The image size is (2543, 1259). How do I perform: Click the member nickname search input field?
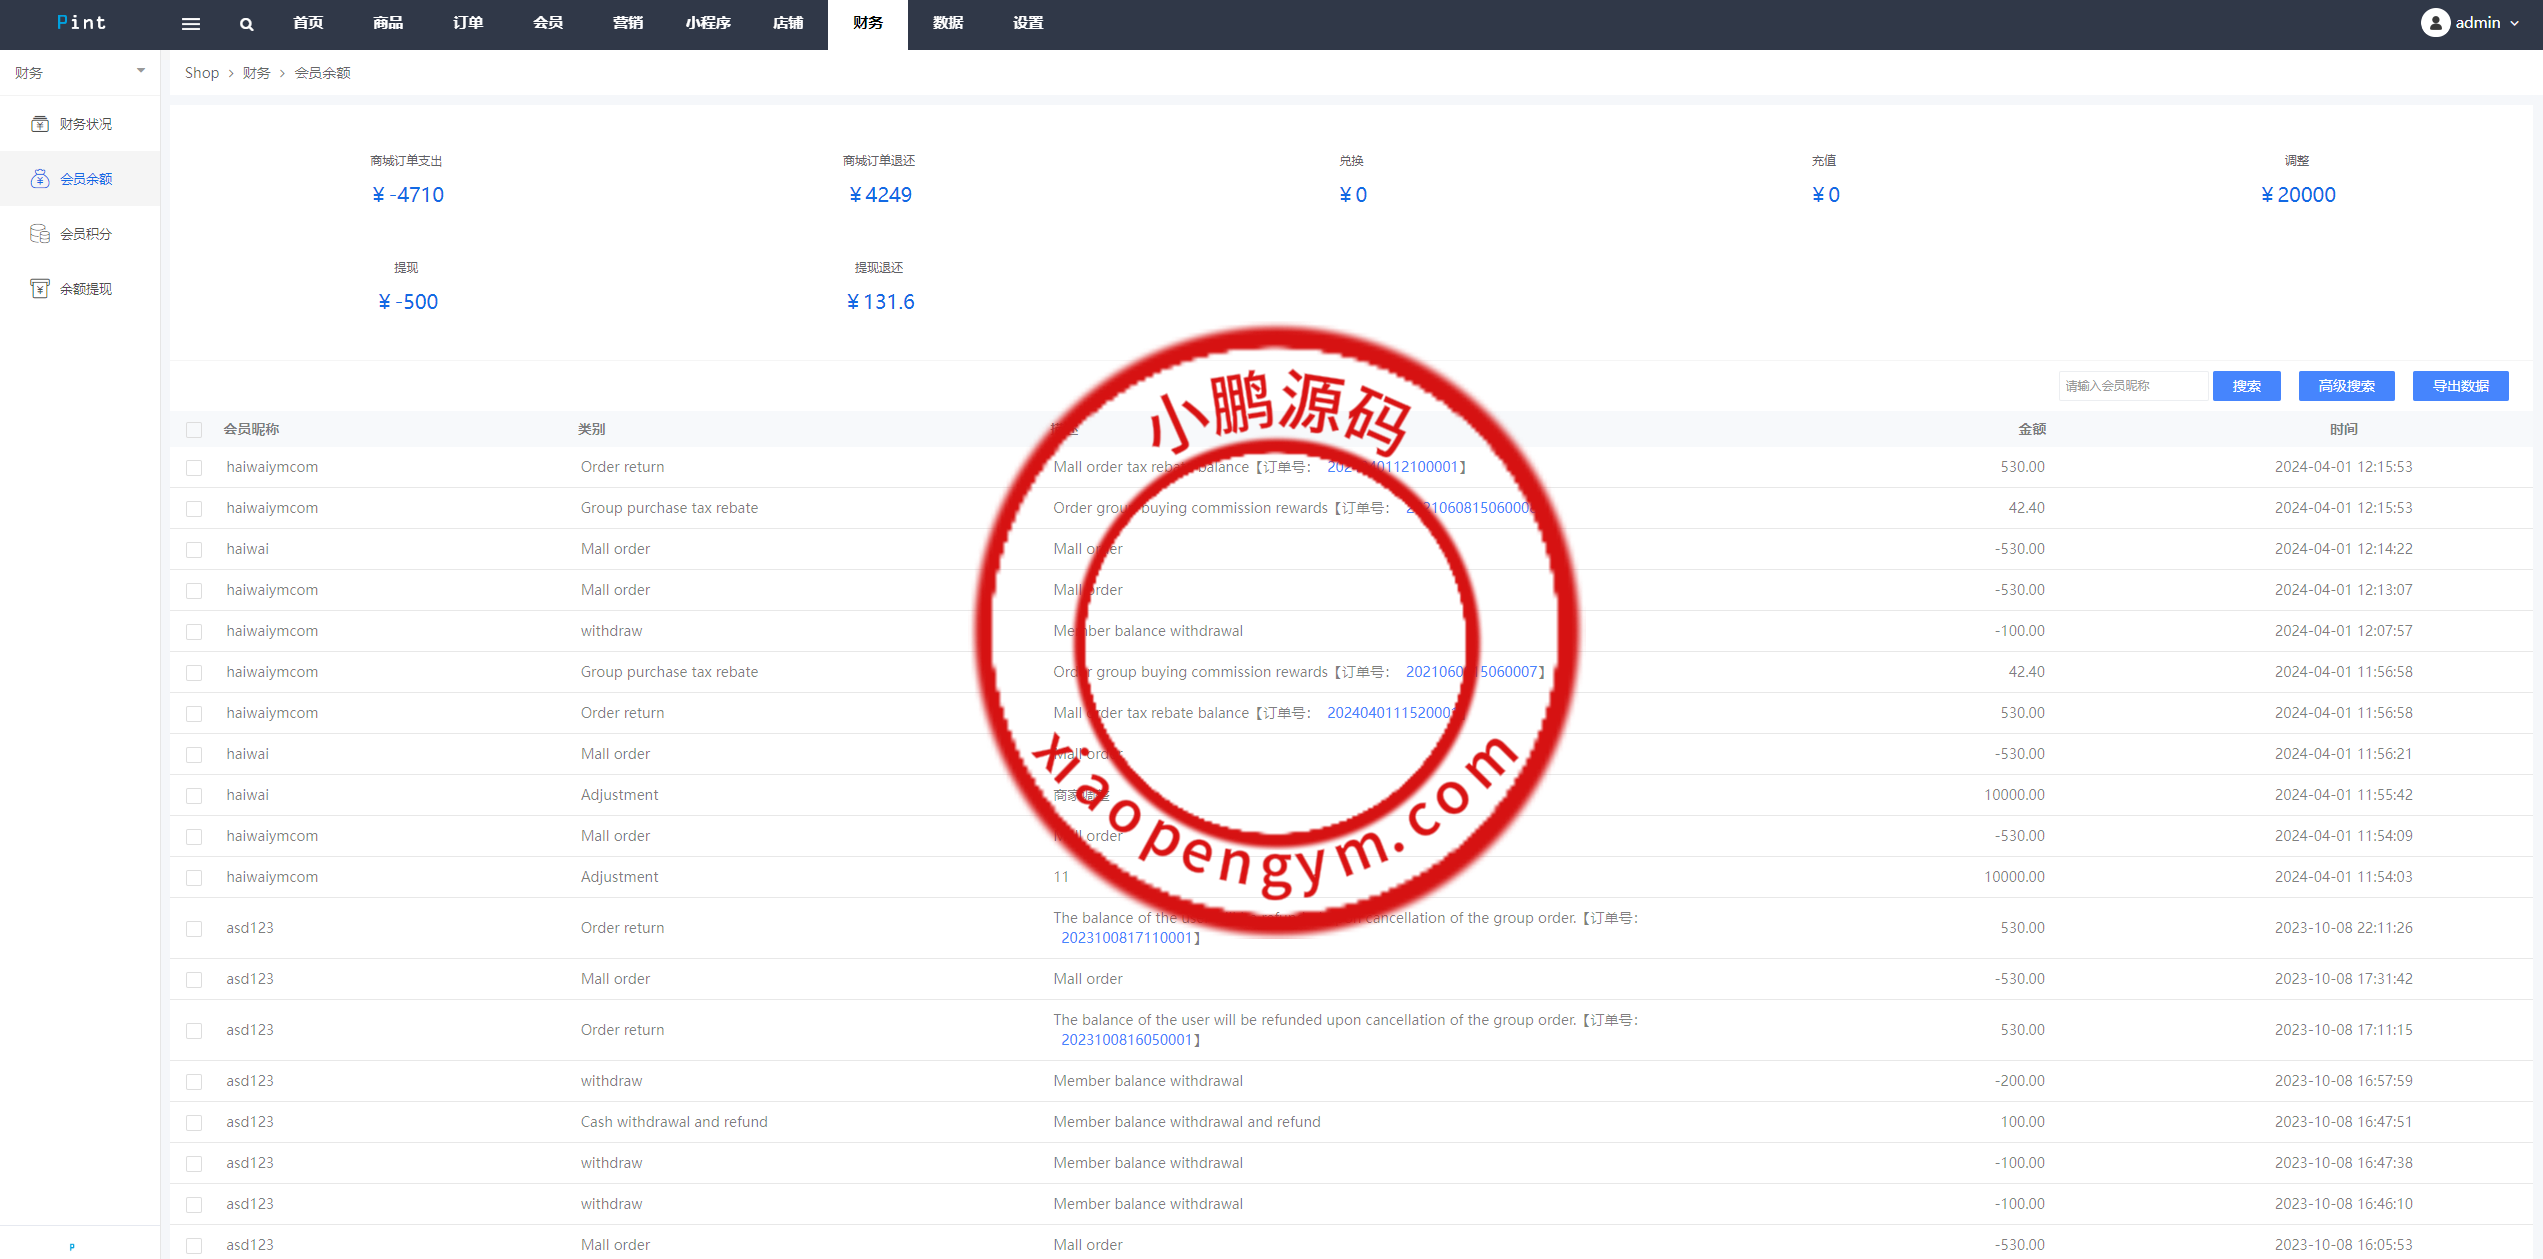[2132, 386]
